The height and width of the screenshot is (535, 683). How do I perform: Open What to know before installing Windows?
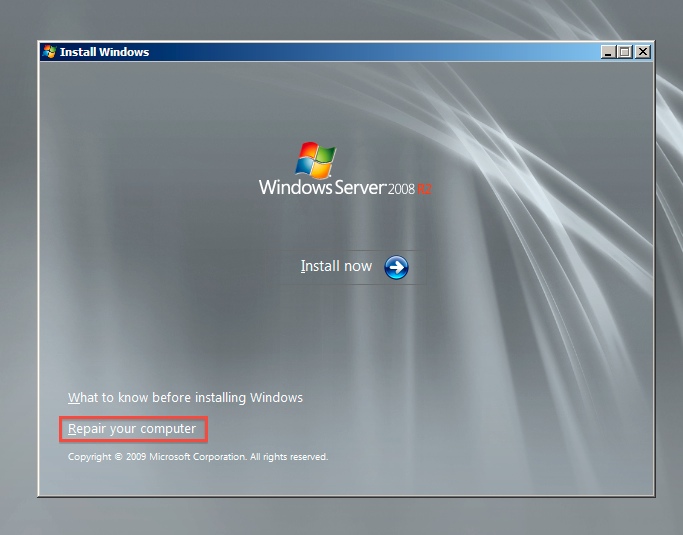click(185, 398)
